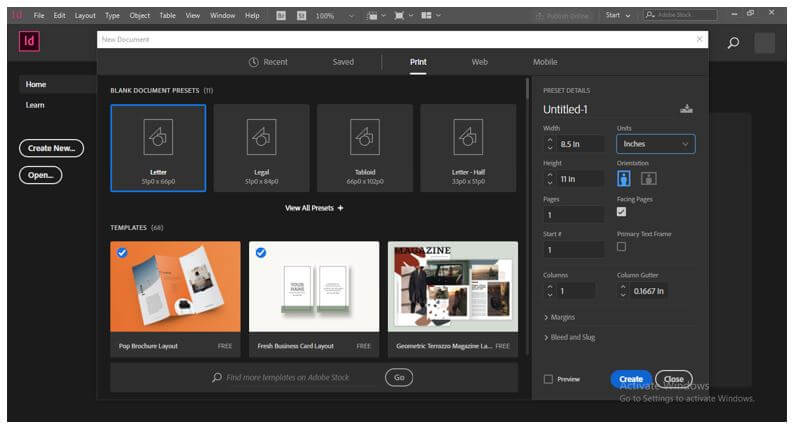Select landscape orientation icon

coord(649,178)
